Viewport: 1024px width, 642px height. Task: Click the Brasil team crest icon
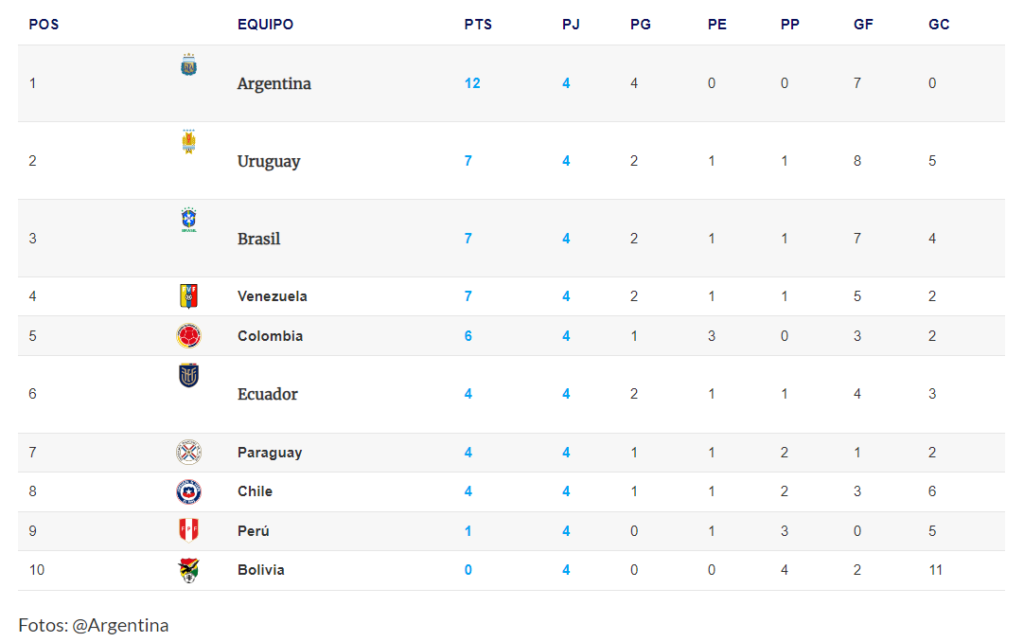pos(189,219)
